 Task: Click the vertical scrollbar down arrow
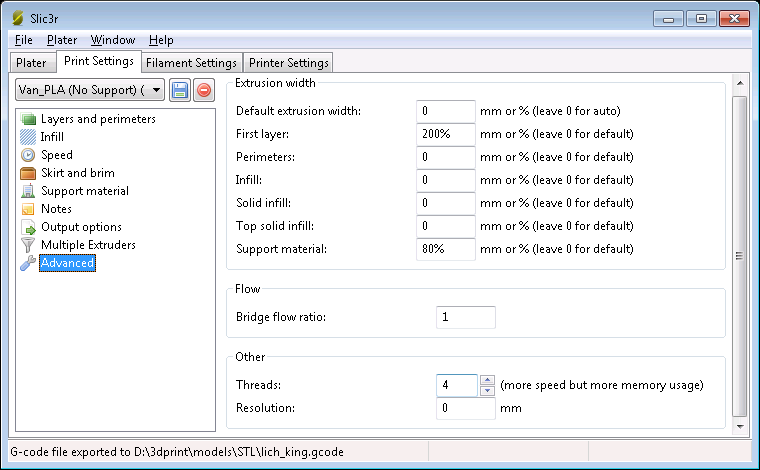tap(740, 426)
